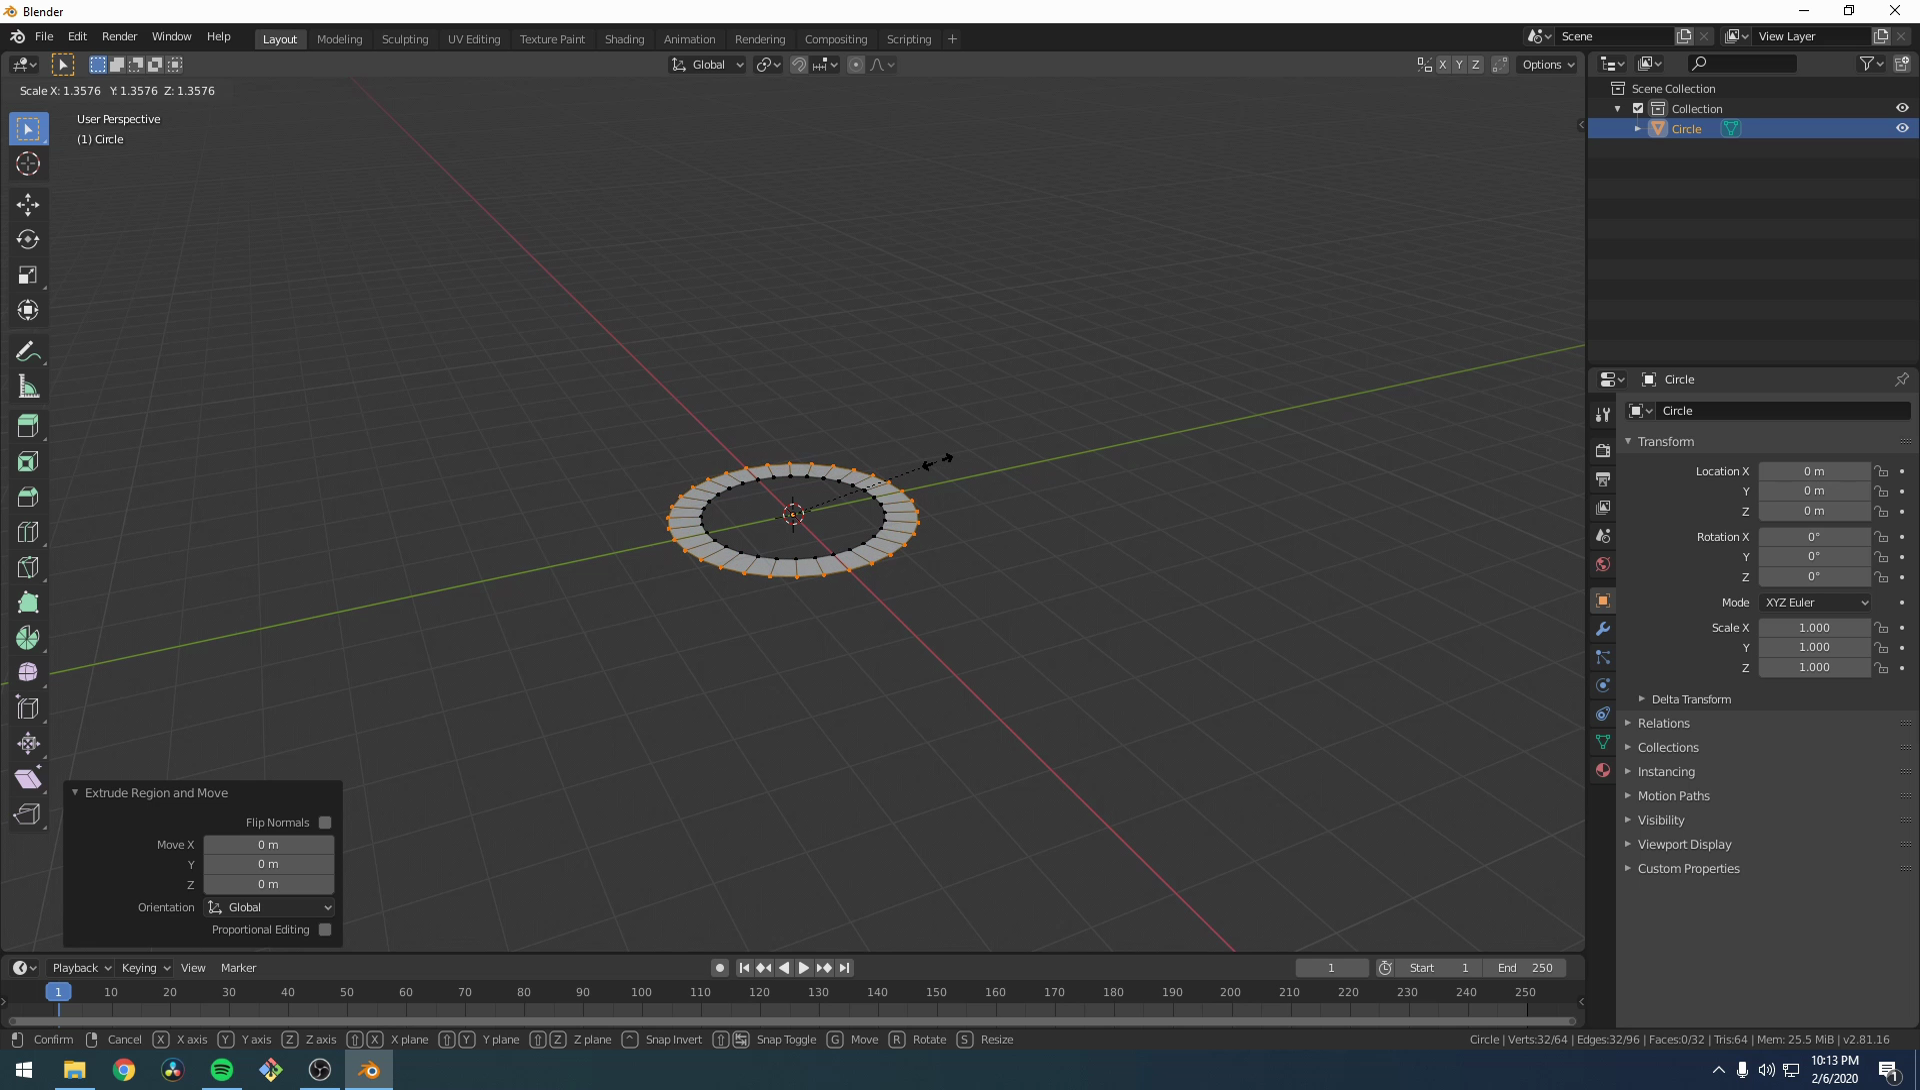Open the Modifier properties wrench tab
This screenshot has height=1090, width=1920.
pyautogui.click(x=1603, y=629)
